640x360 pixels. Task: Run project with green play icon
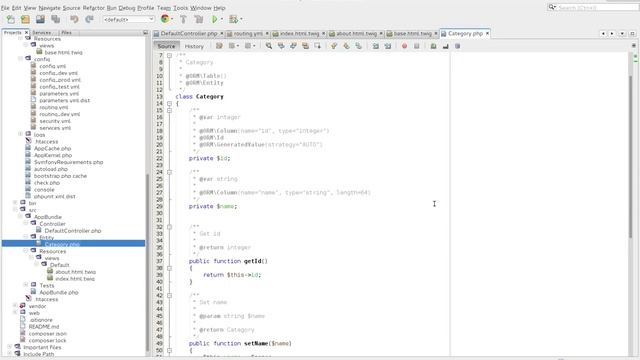(215, 19)
